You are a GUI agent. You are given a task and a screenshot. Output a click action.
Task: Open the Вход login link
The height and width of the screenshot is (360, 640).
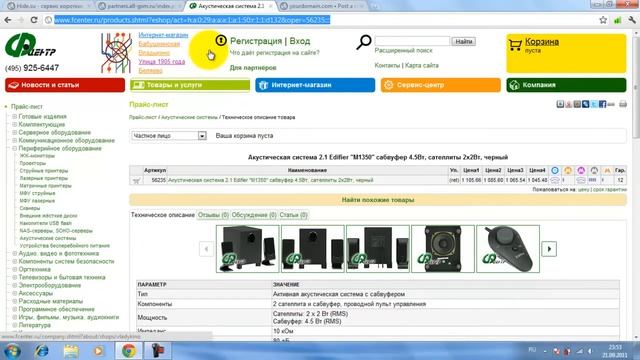click(300, 41)
